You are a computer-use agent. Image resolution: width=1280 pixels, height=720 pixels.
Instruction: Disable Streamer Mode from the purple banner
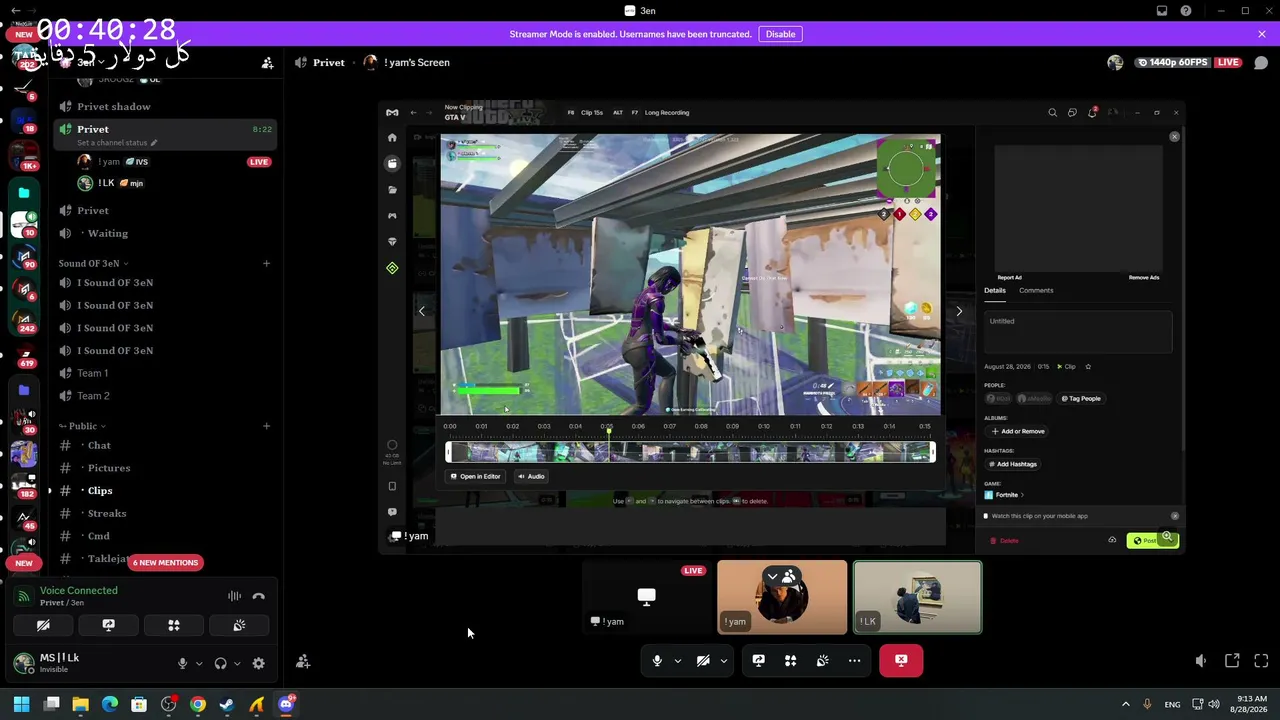pos(780,34)
